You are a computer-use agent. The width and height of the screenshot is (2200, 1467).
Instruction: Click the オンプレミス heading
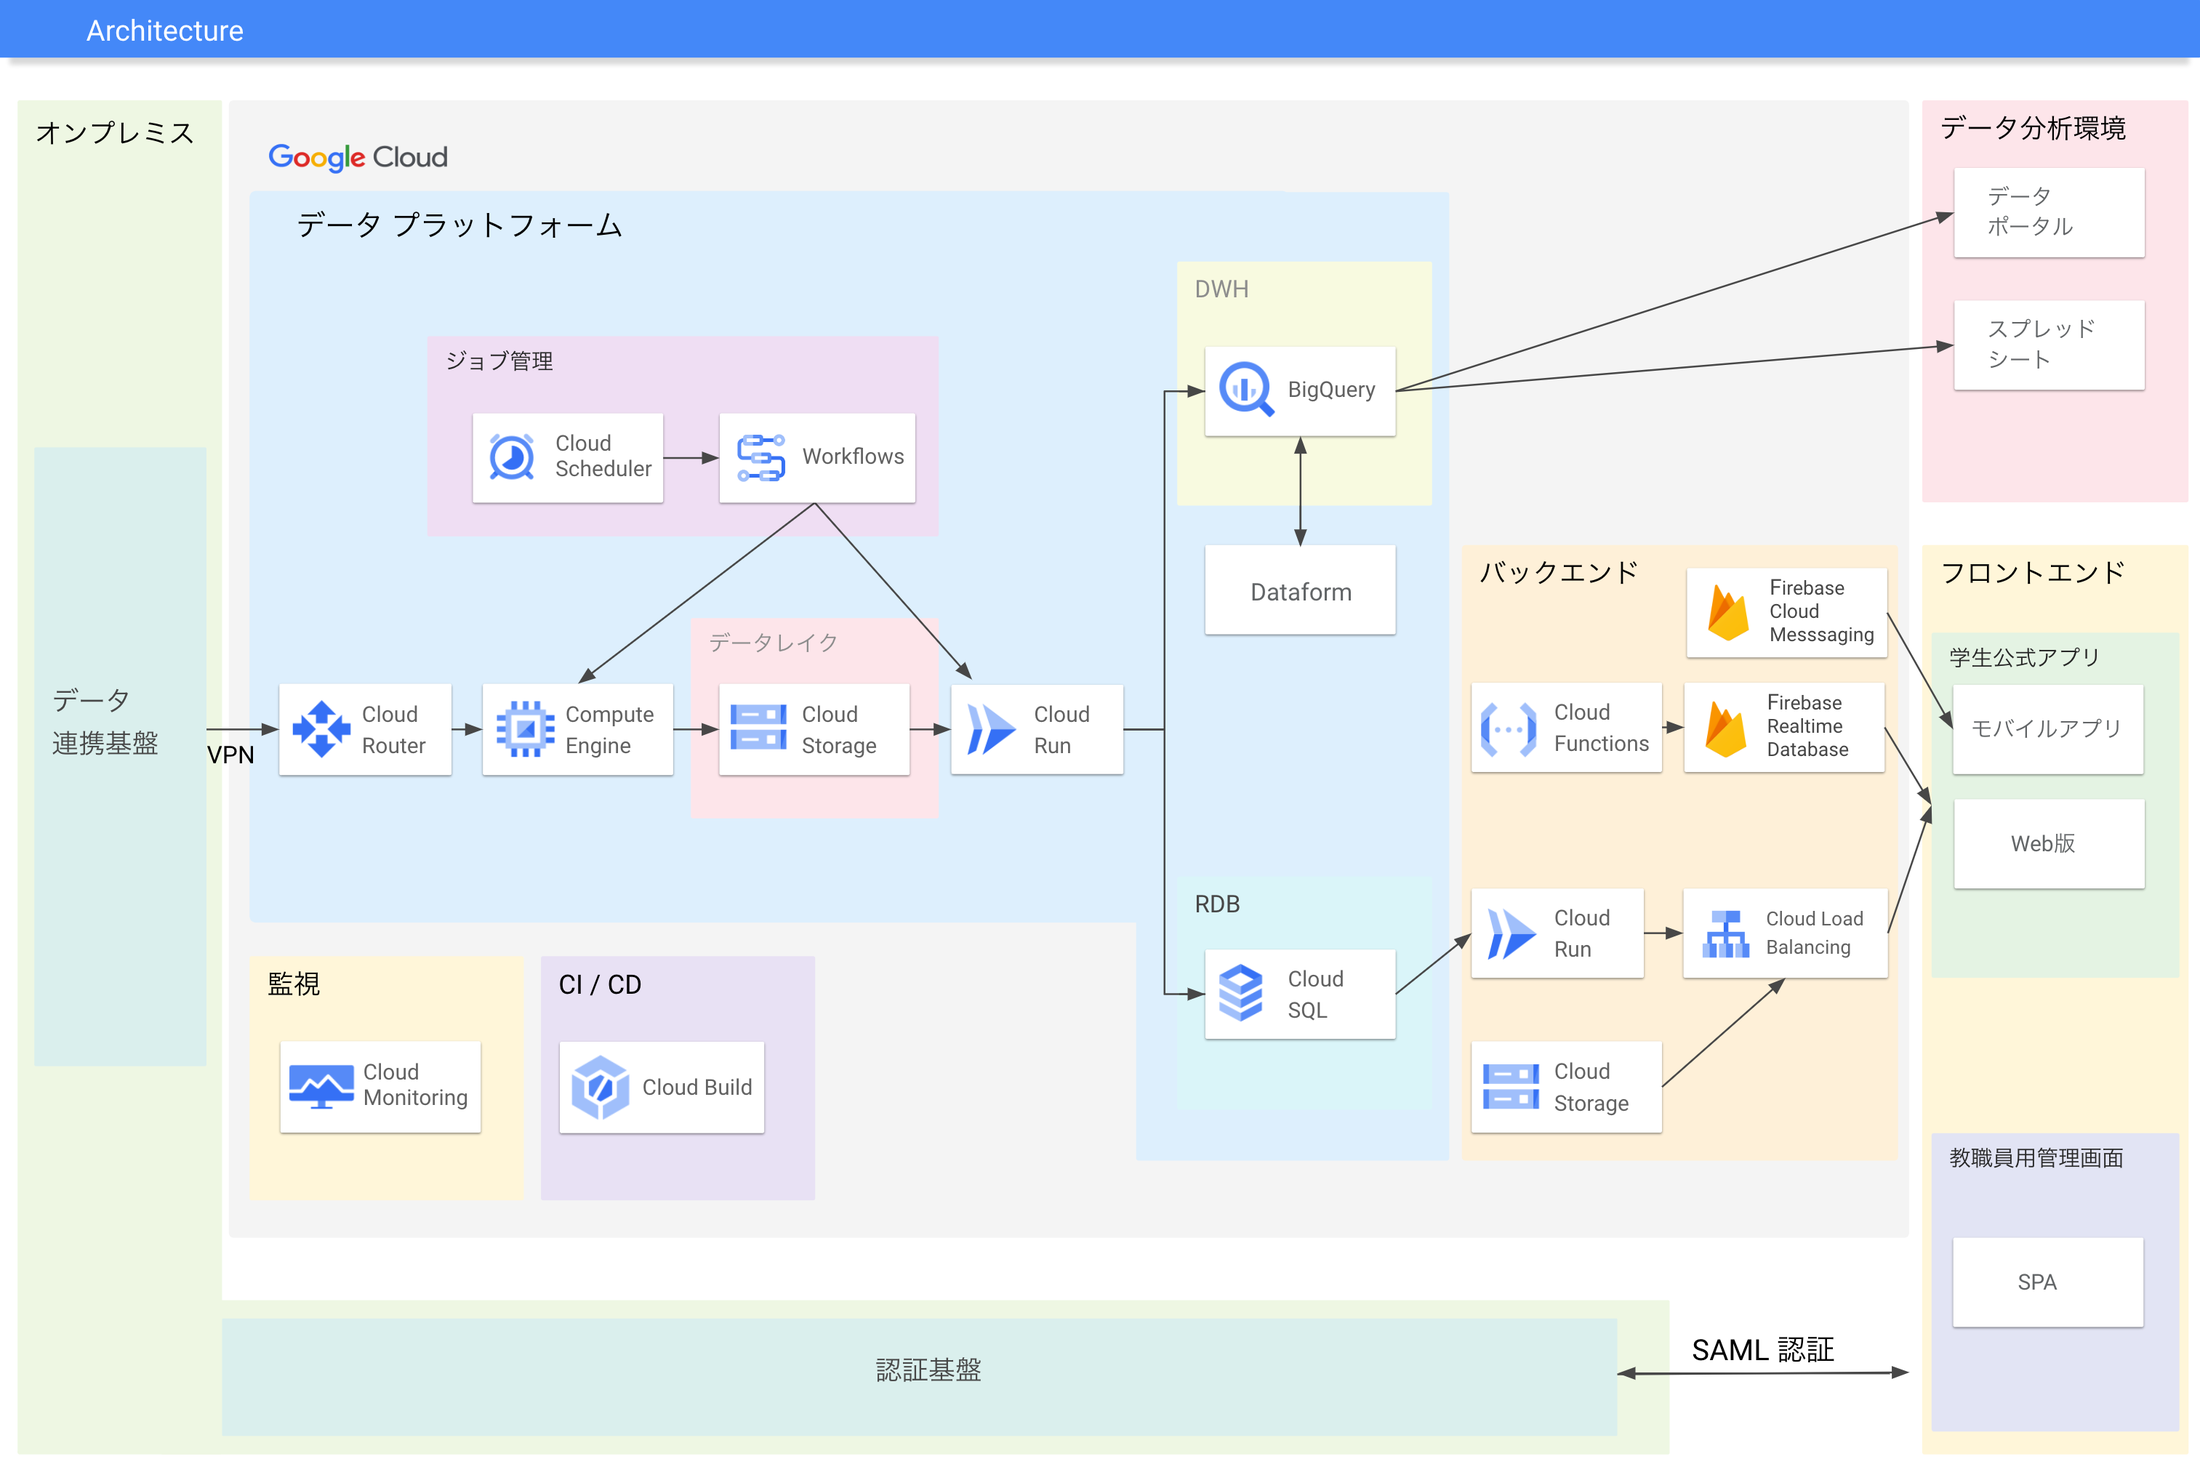click(115, 133)
